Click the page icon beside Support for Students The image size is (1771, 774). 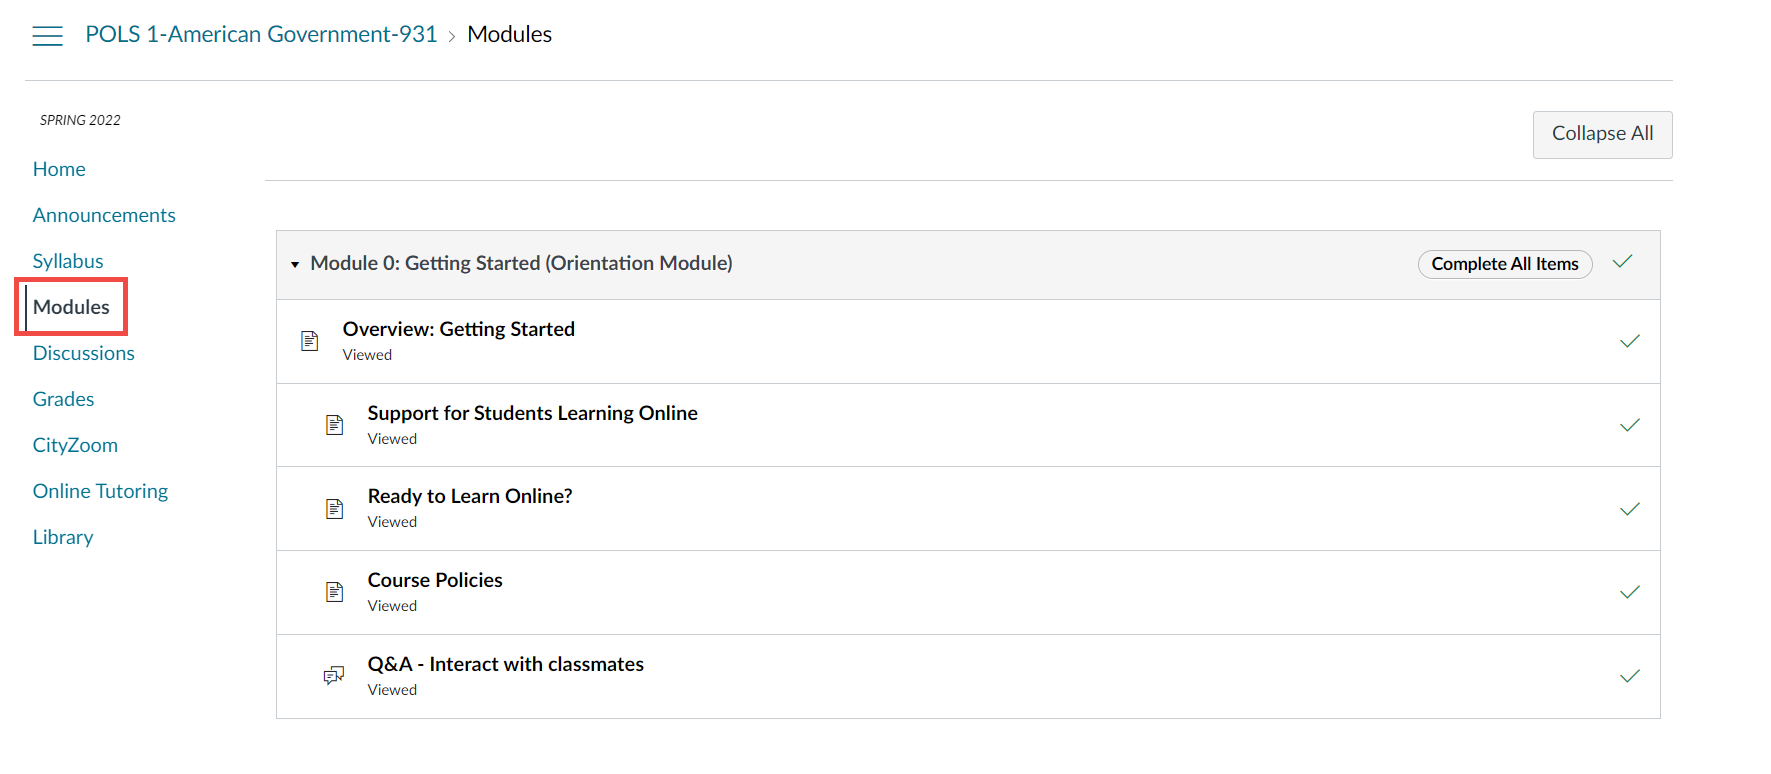[335, 425]
